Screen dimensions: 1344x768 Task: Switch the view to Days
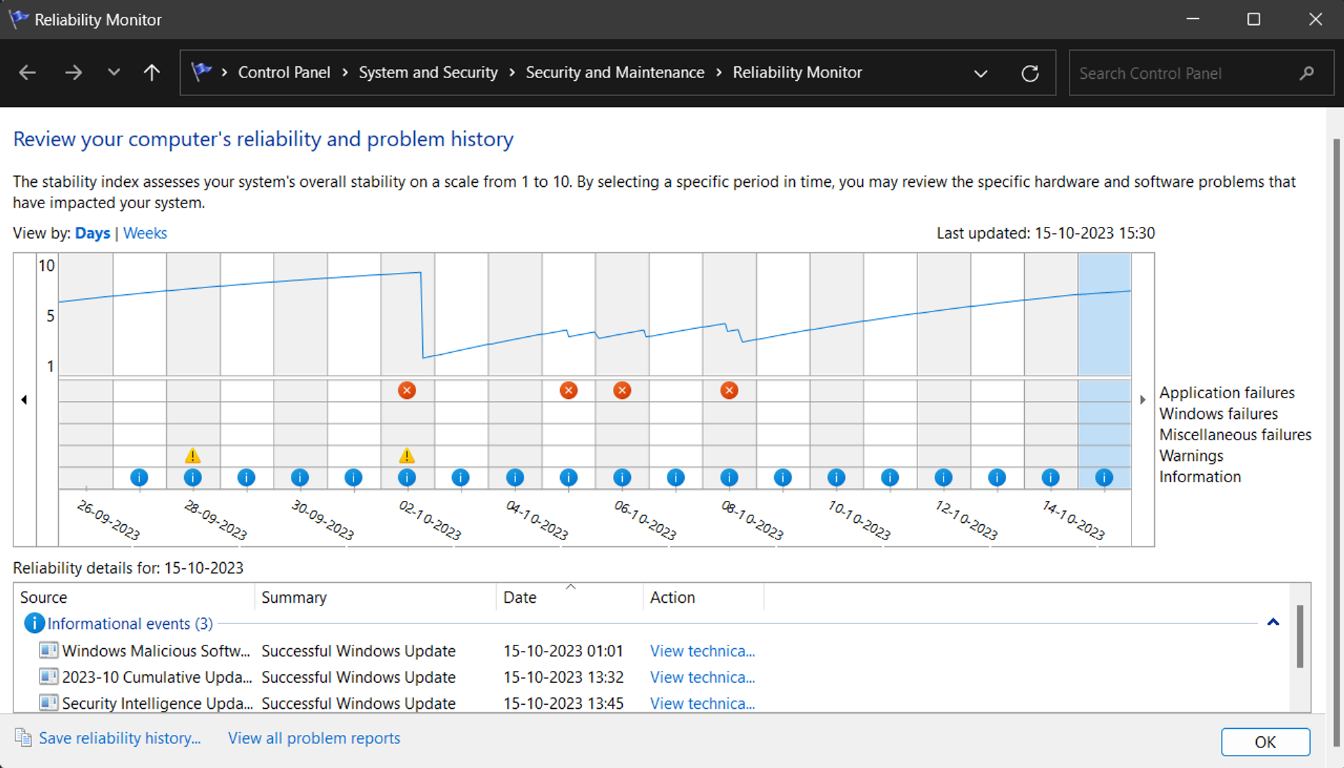click(x=92, y=233)
